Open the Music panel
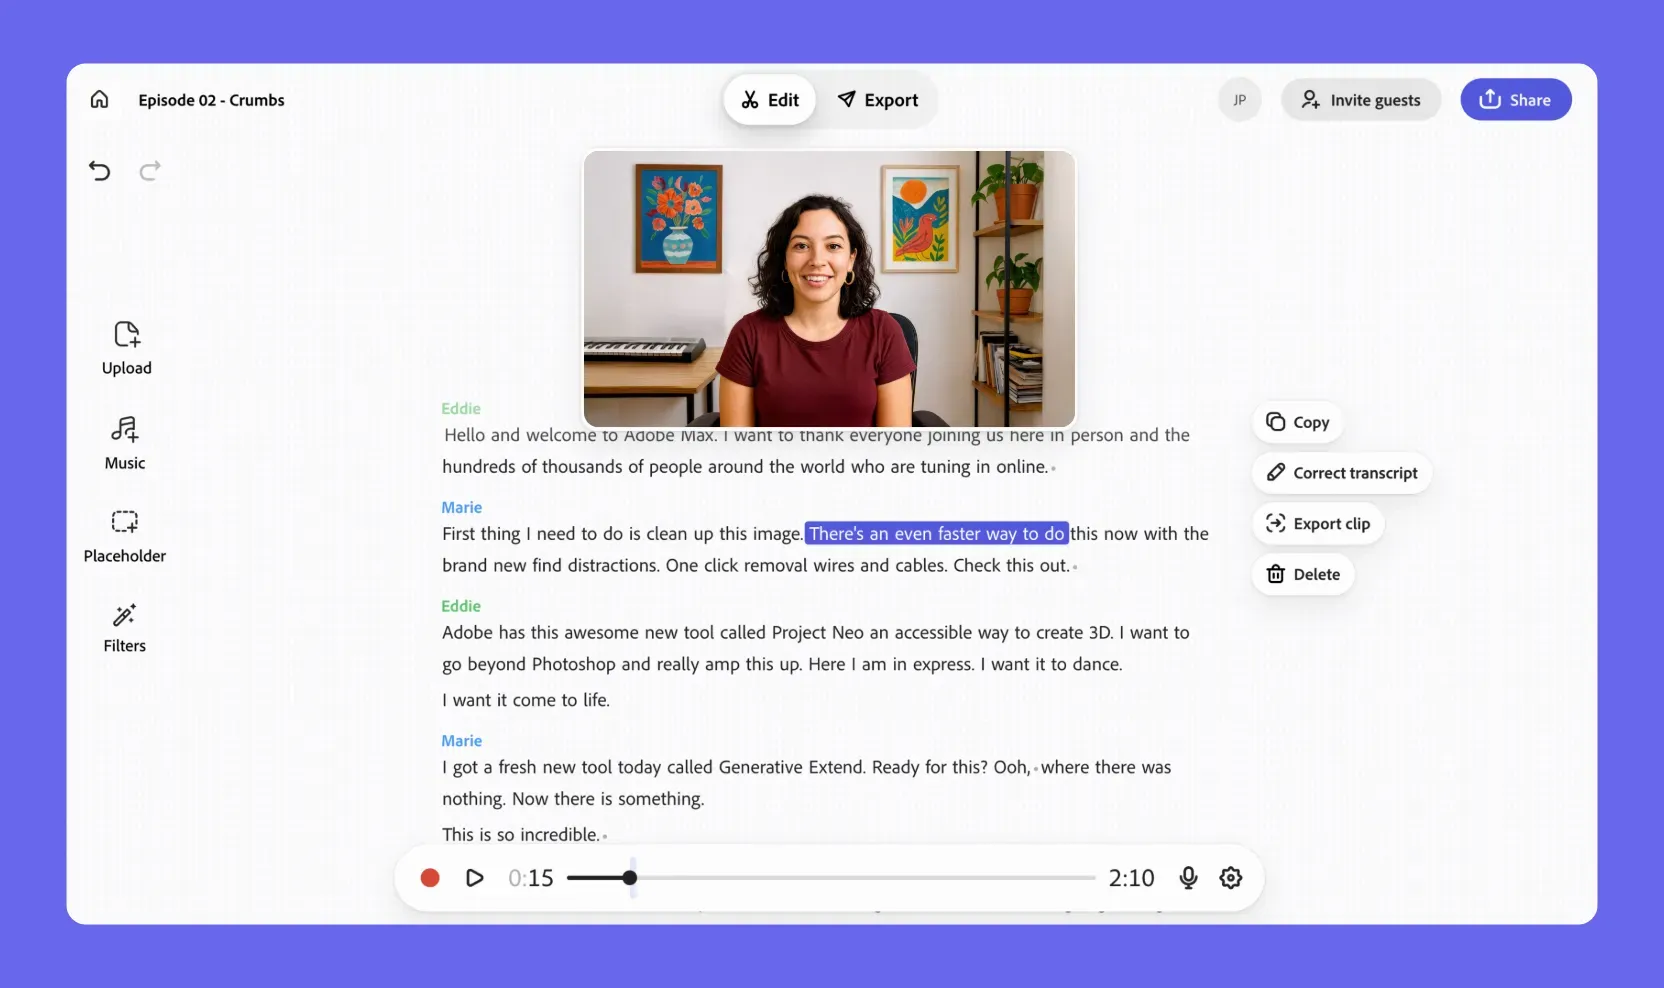1664x988 pixels. (125, 443)
